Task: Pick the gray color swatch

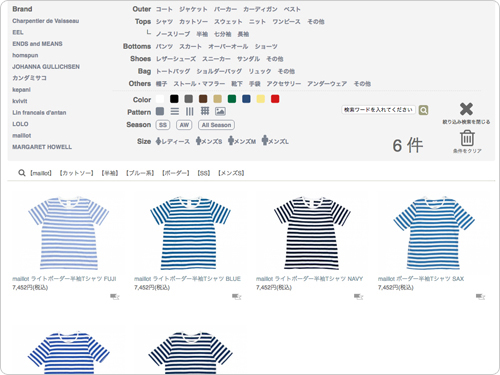Action: pyautogui.click(x=189, y=99)
